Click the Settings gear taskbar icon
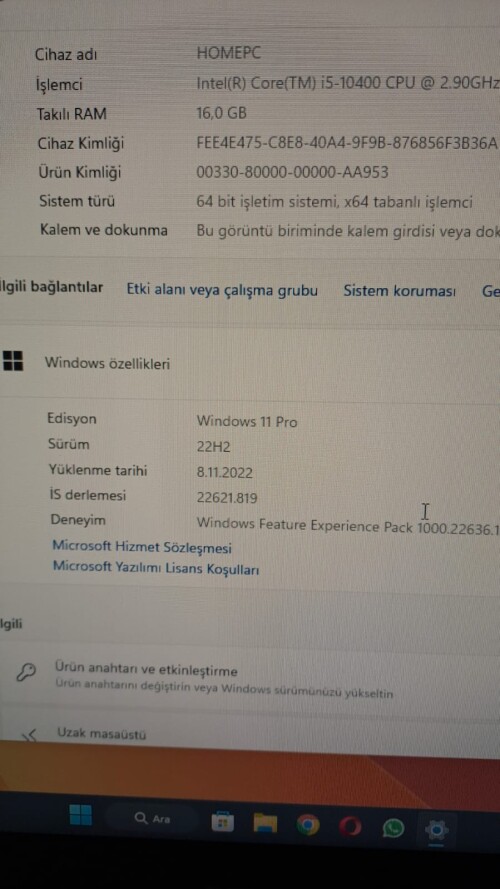This screenshot has height=889, width=500. coord(437,831)
